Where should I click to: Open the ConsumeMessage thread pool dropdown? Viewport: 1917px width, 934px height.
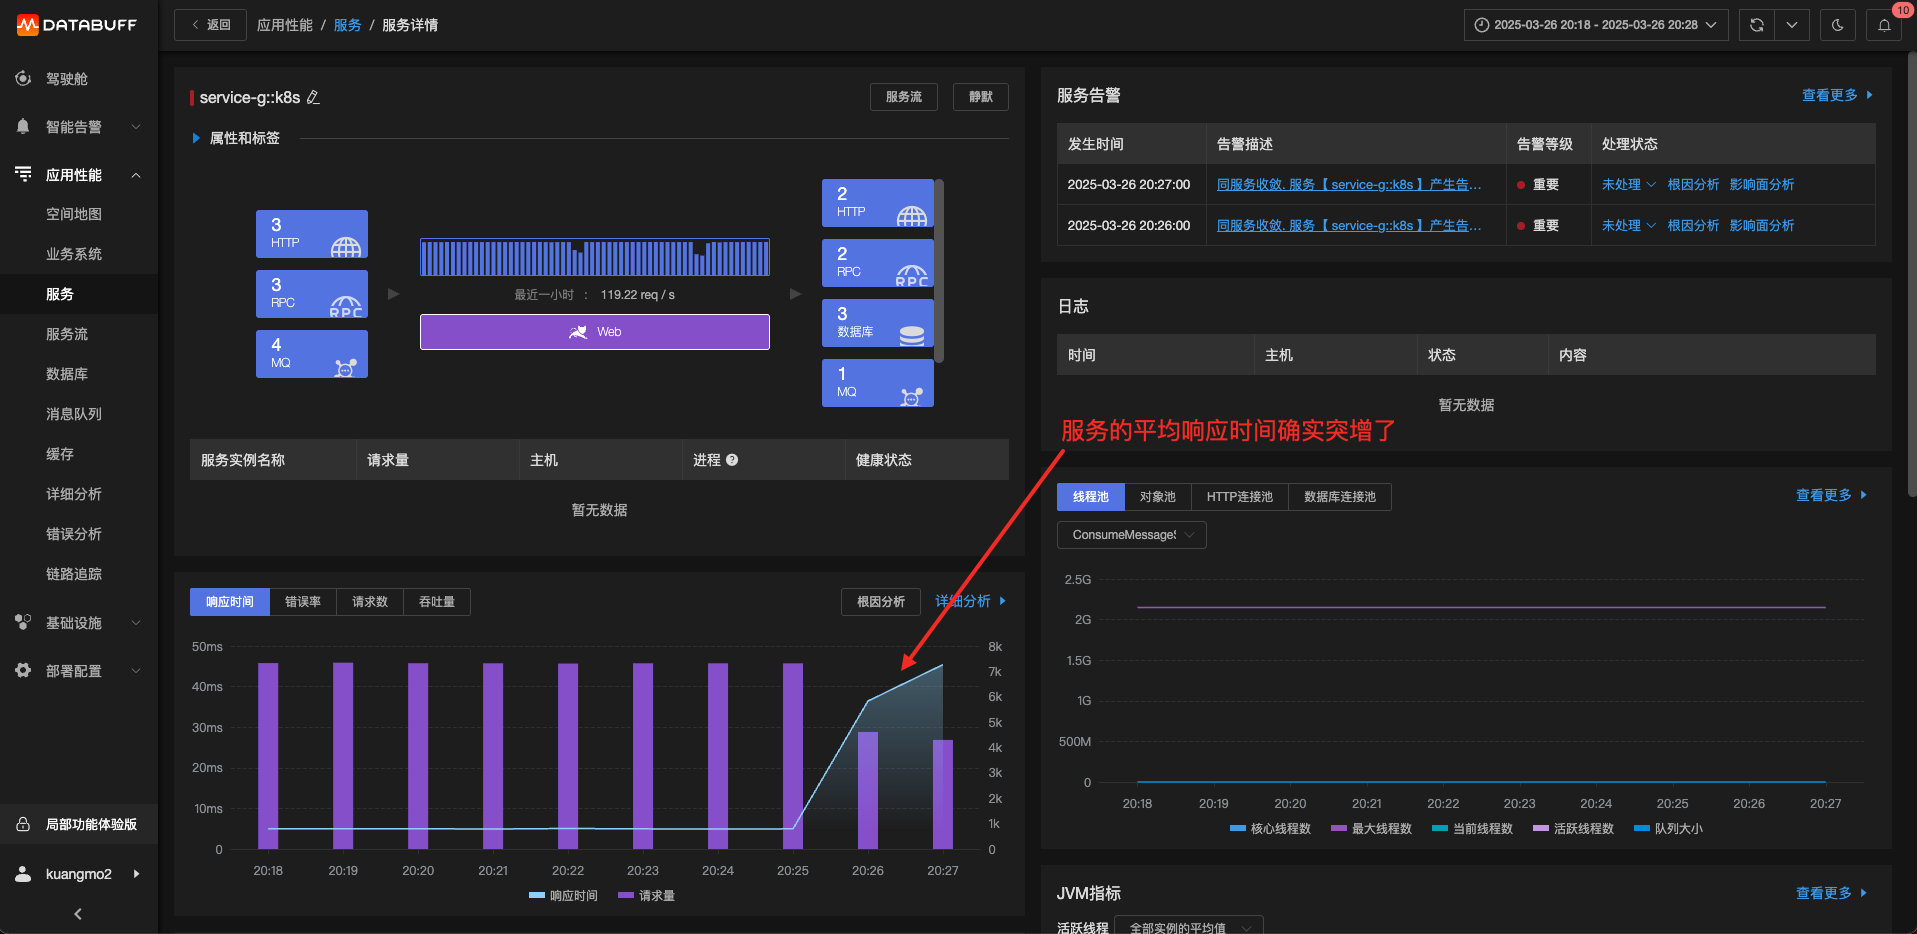point(1132,535)
